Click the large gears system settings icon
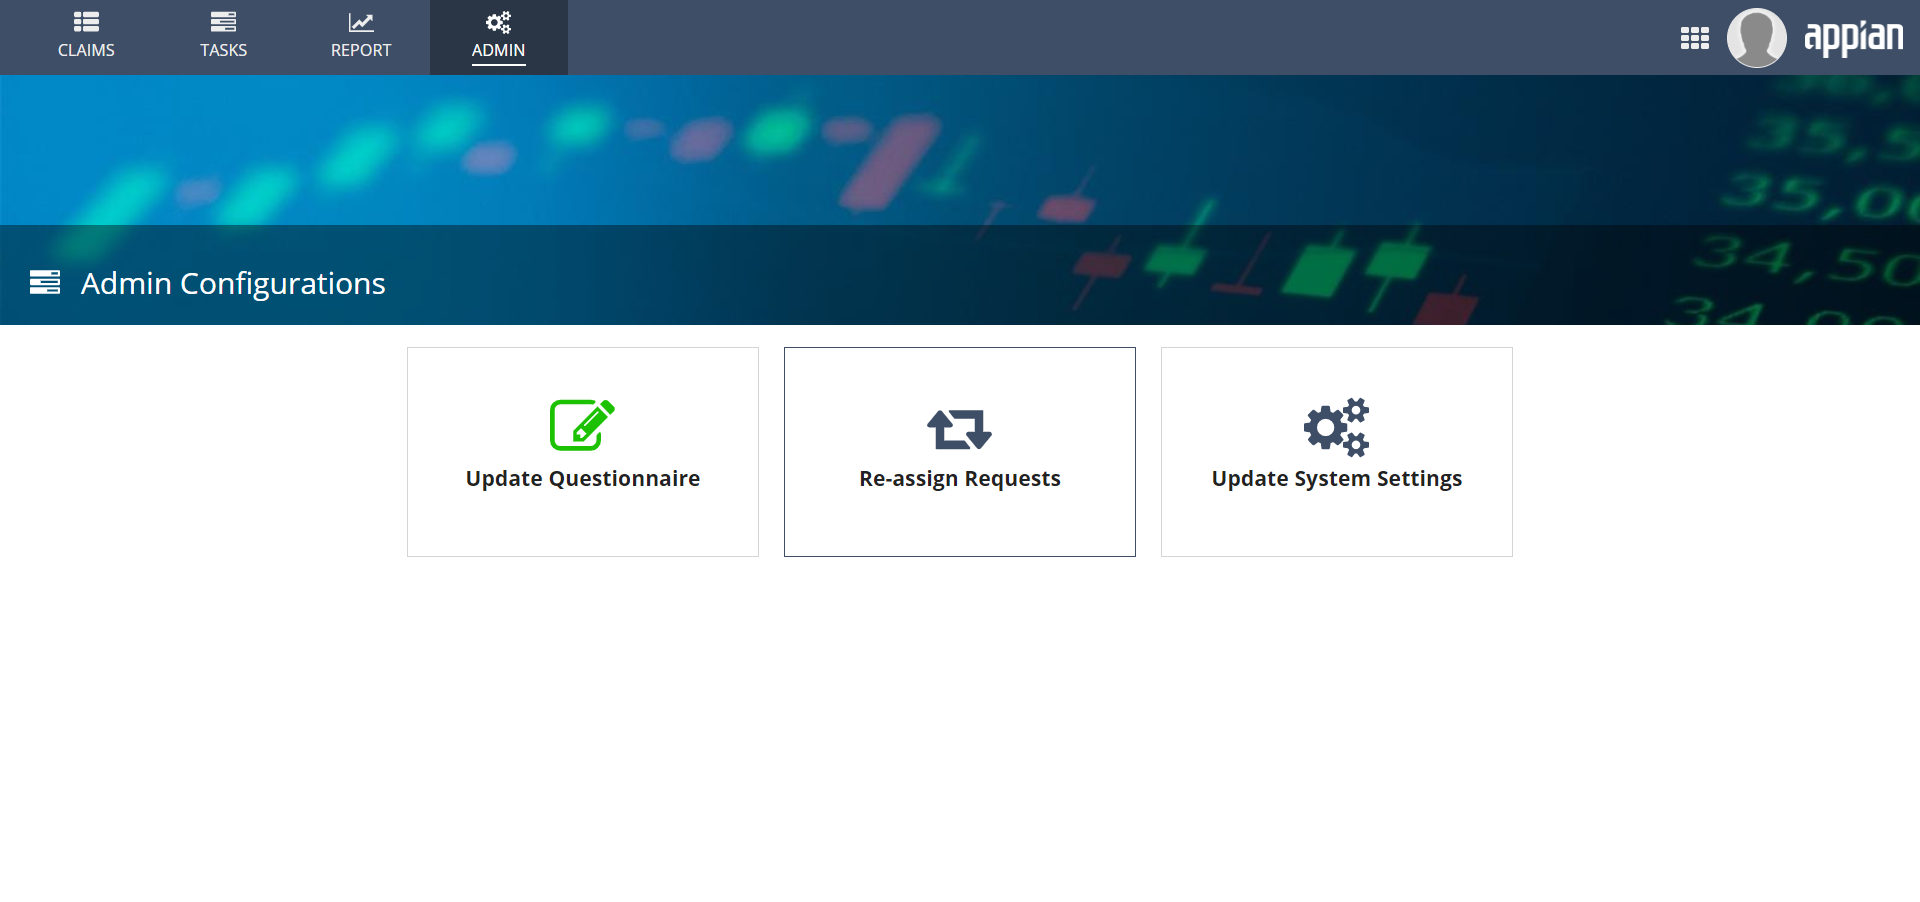1920x902 pixels. point(1336,427)
